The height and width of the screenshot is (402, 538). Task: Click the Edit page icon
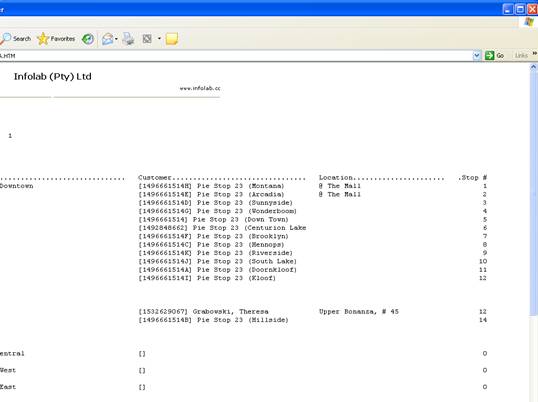click(x=147, y=39)
